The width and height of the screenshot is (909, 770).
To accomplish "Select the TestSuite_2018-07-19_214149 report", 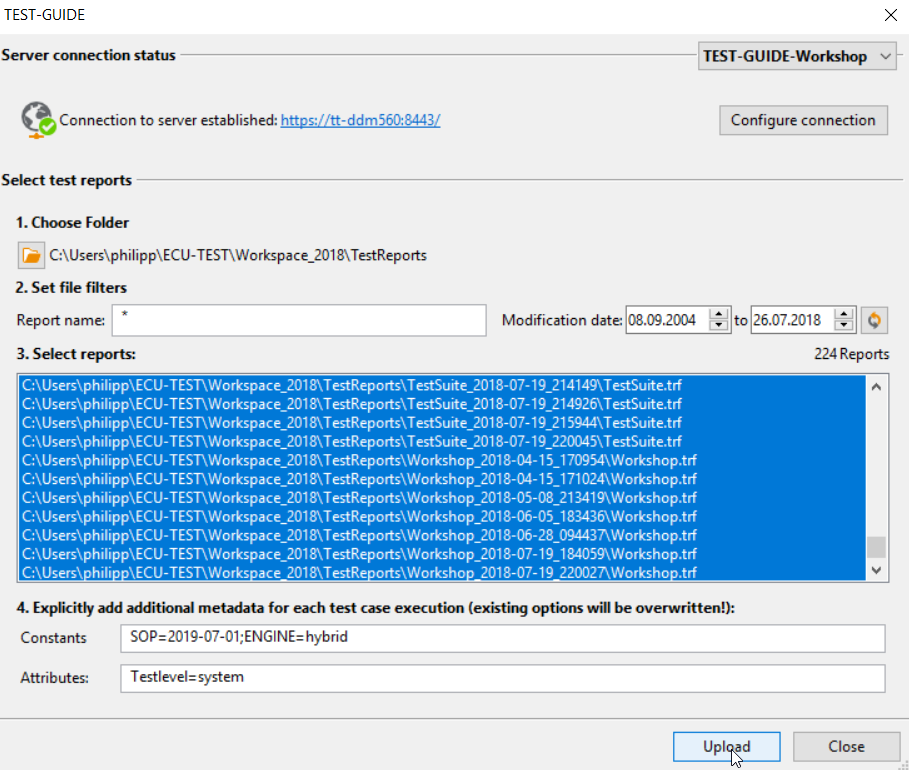I will click(x=352, y=384).
